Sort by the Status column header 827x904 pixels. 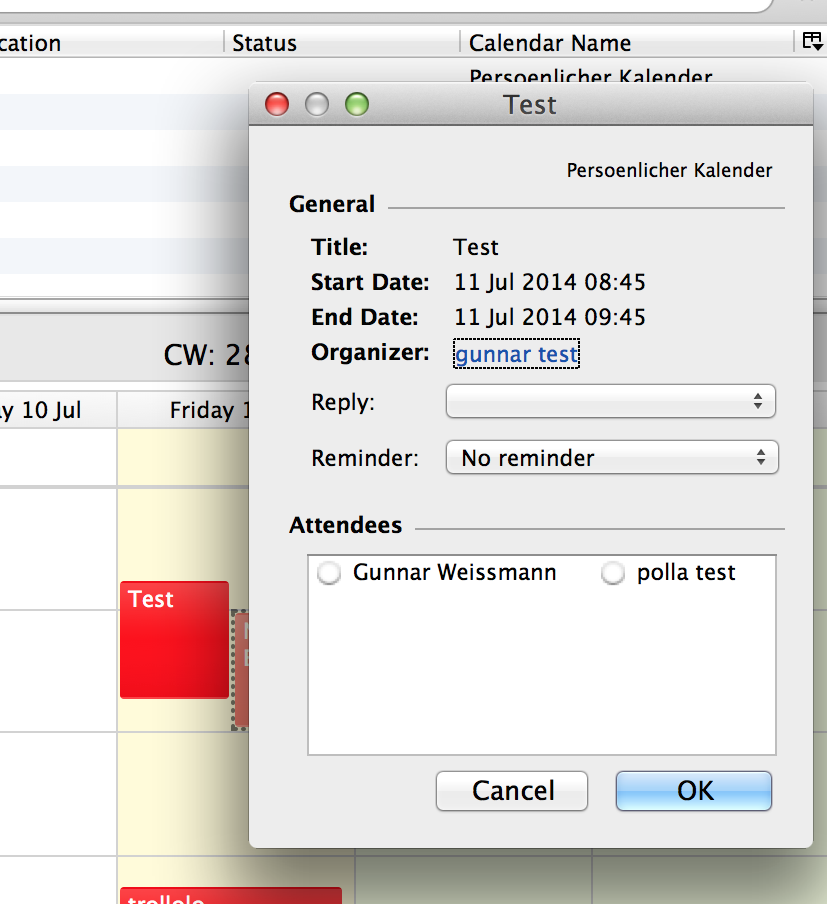340,43
